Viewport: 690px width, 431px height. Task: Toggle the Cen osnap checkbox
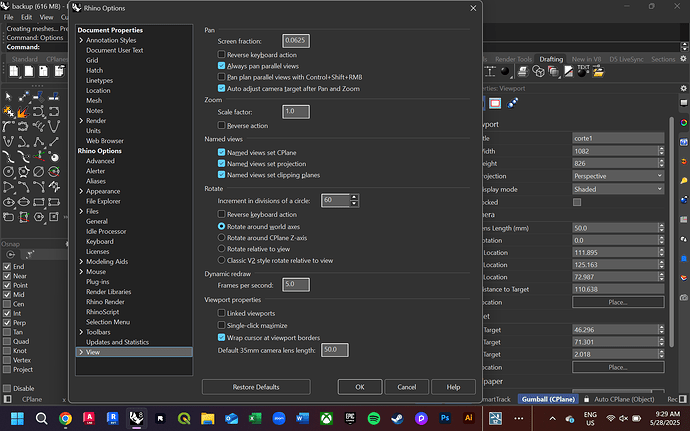pyautogui.click(x=7, y=304)
